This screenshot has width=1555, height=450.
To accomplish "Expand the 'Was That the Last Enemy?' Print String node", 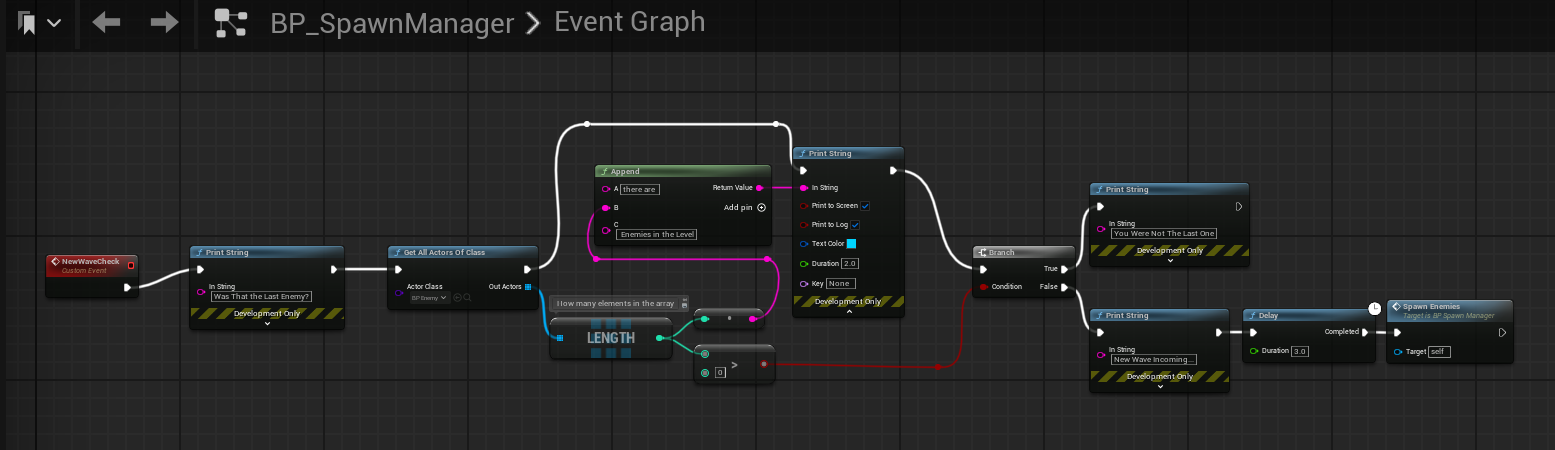I will [267, 323].
